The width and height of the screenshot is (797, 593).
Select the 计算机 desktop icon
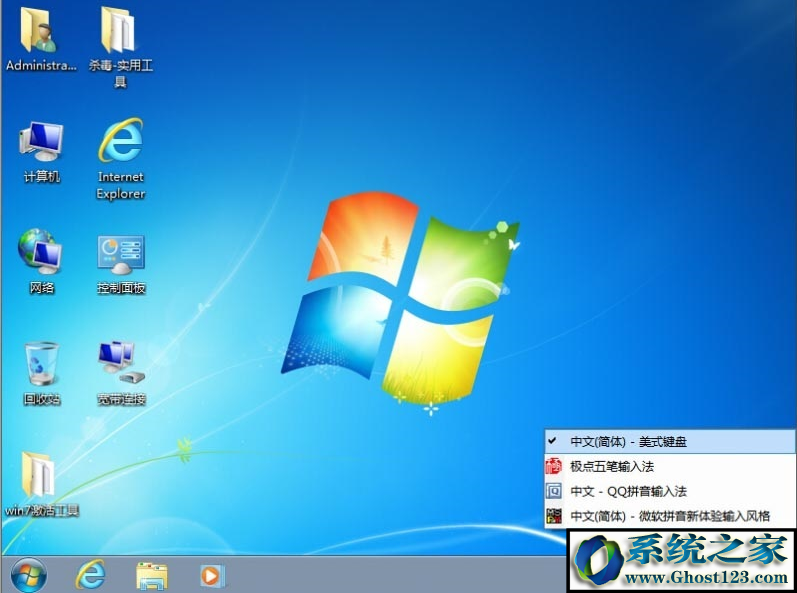(x=41, y=142)
